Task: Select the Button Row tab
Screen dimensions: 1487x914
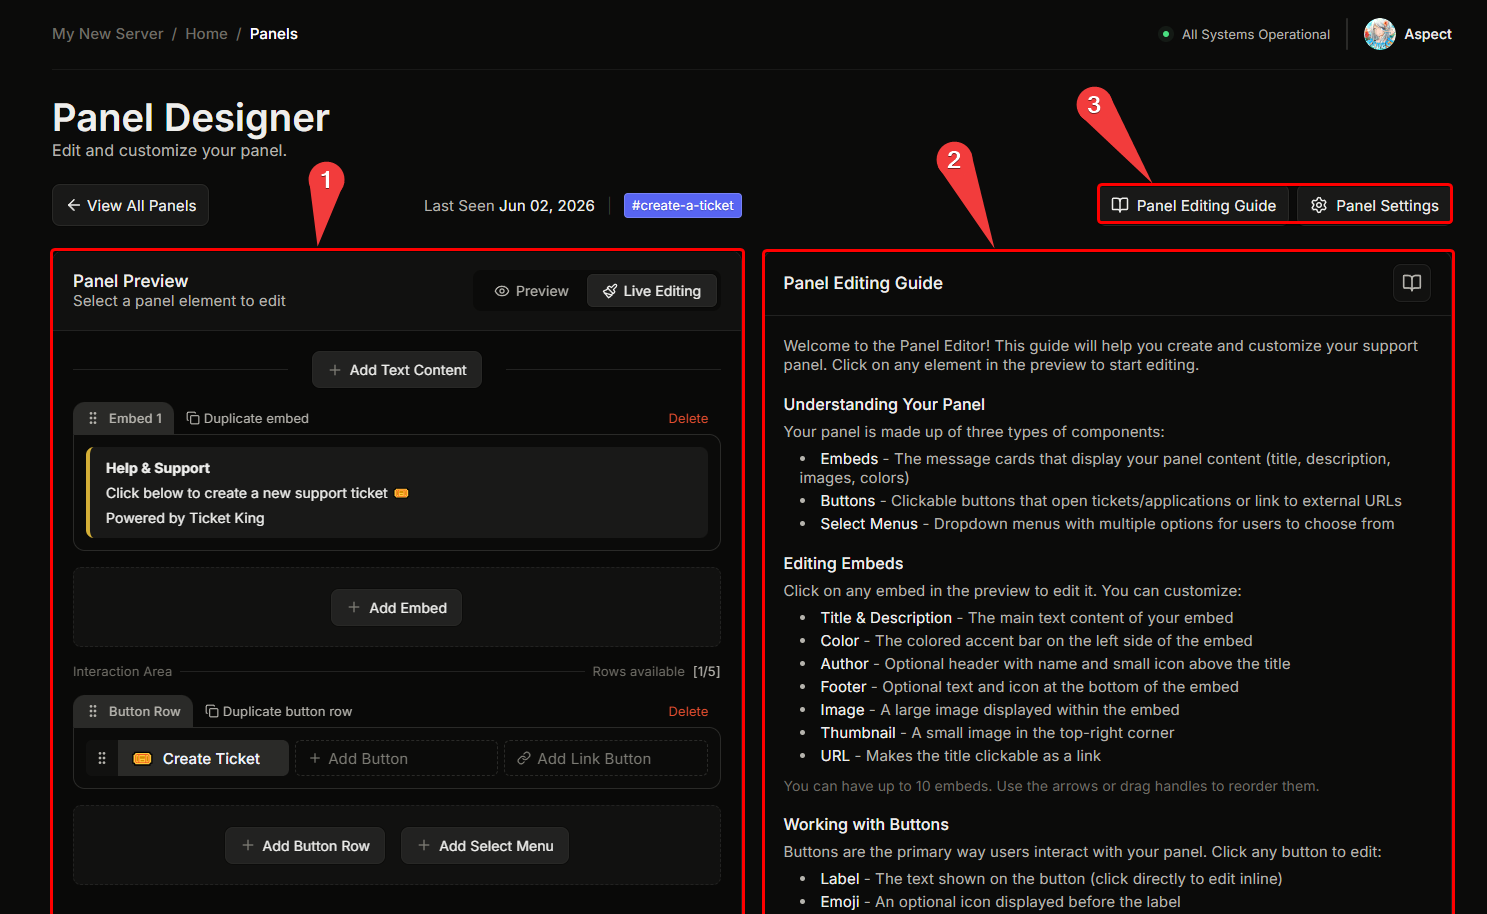Action: click(x=133, y=711)
